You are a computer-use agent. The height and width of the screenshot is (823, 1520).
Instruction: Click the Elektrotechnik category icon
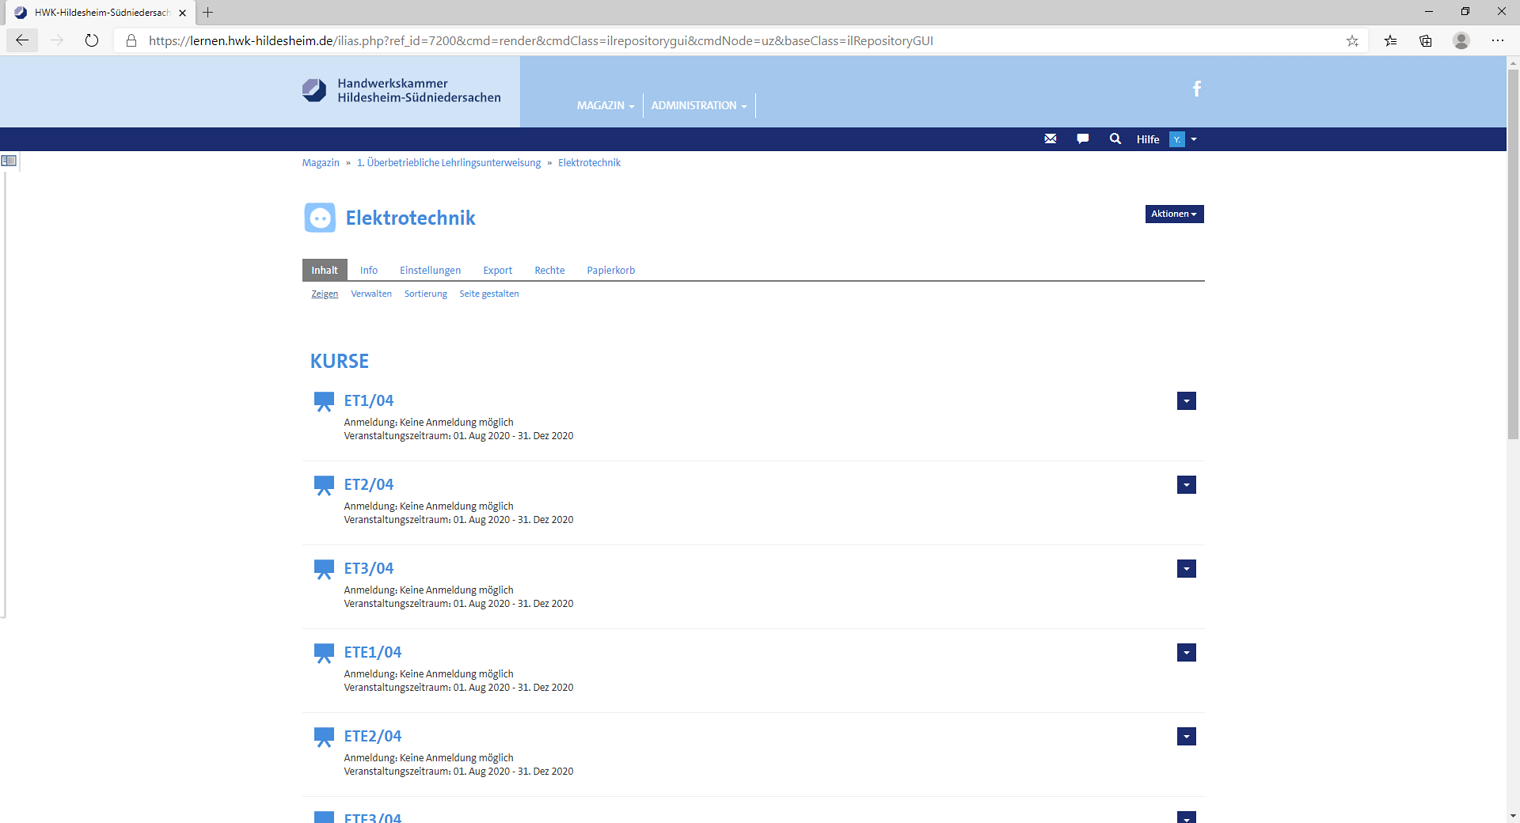click(x=320, y=217)
